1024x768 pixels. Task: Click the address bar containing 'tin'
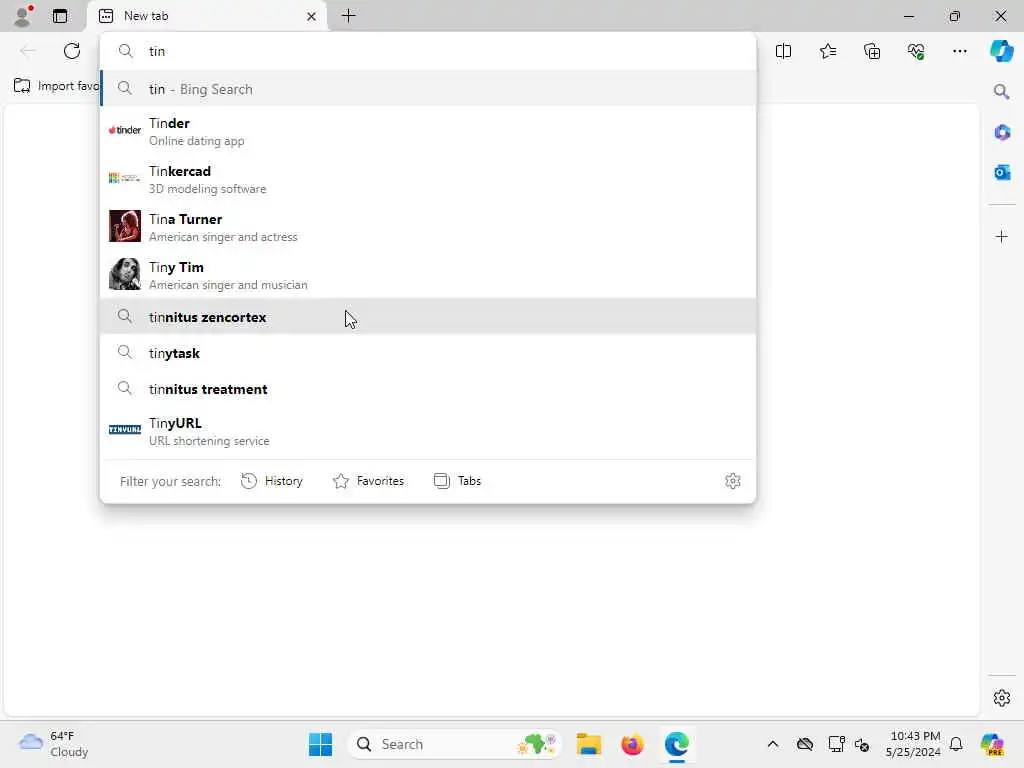click(x=428, y=51)
